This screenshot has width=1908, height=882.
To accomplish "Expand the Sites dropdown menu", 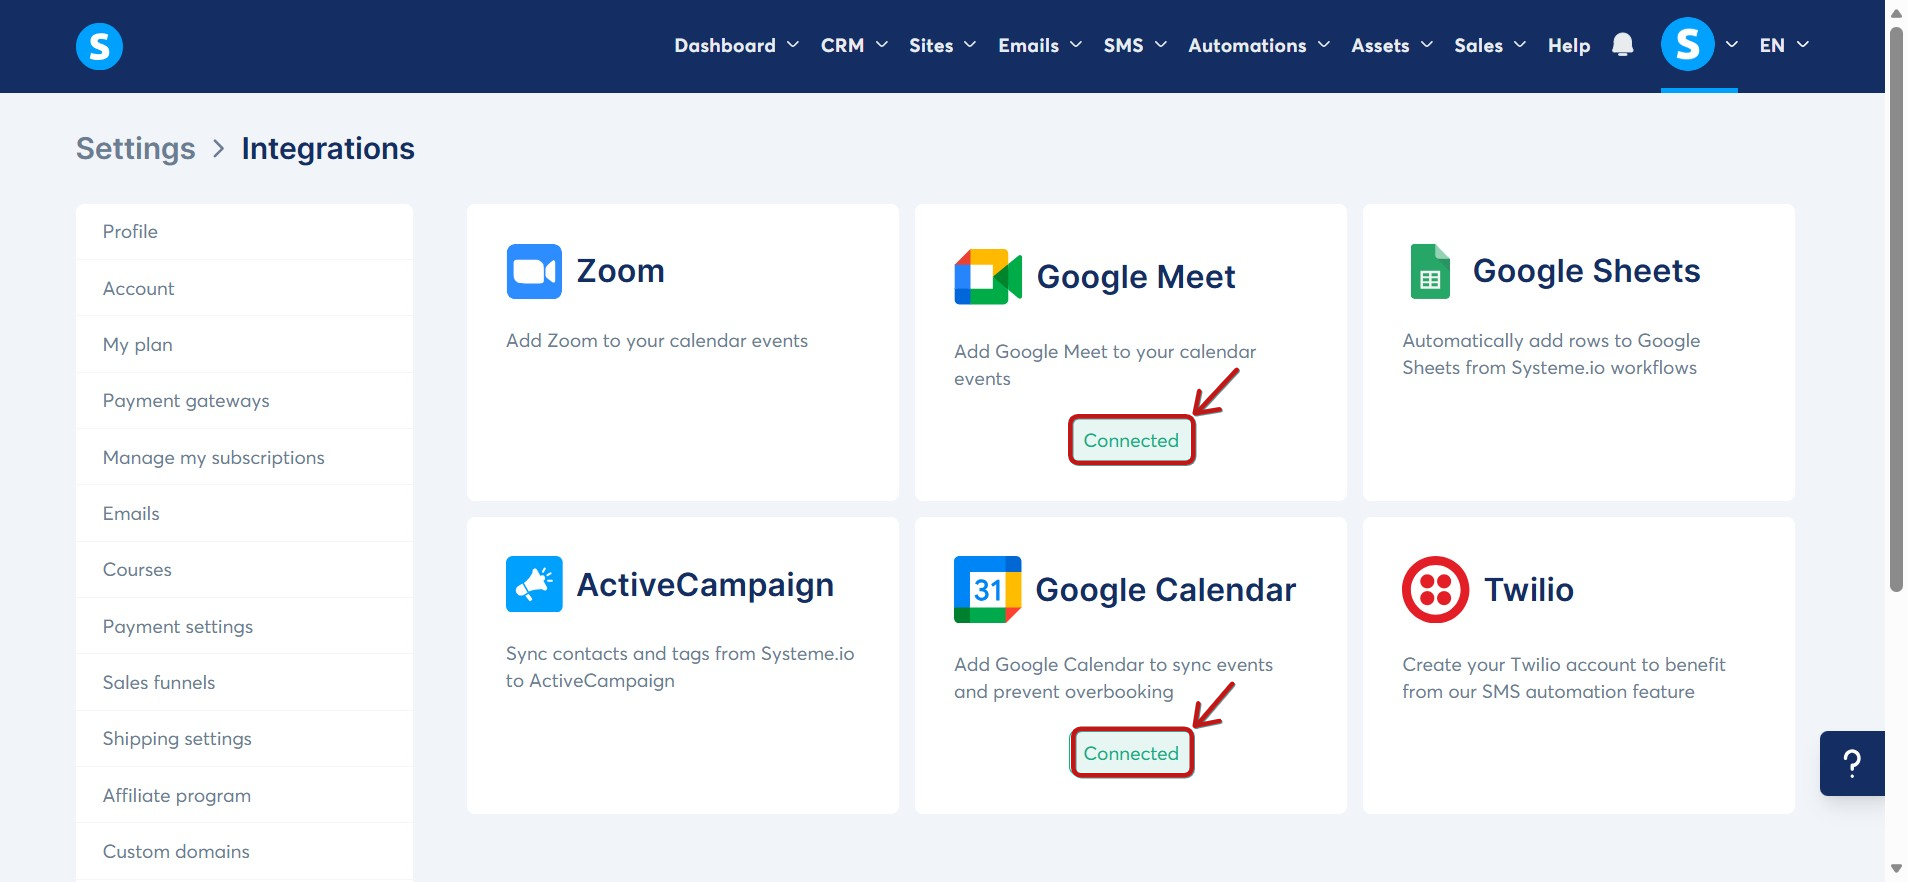I will click(x=942, y=45).
